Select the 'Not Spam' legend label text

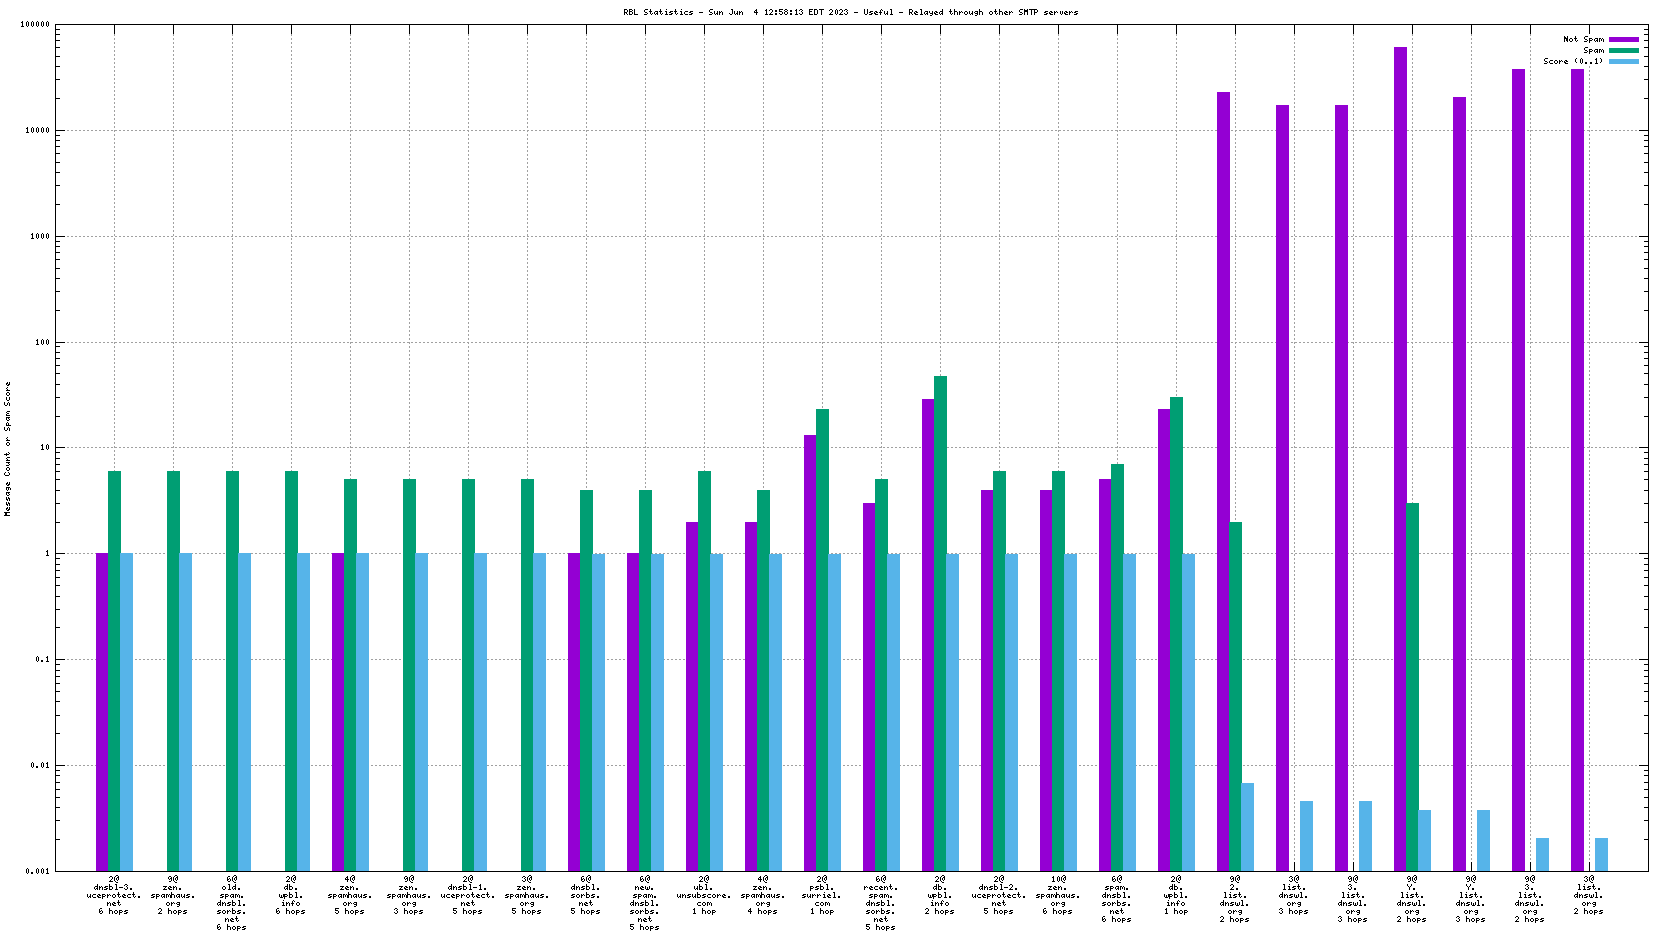point(1583,39)
